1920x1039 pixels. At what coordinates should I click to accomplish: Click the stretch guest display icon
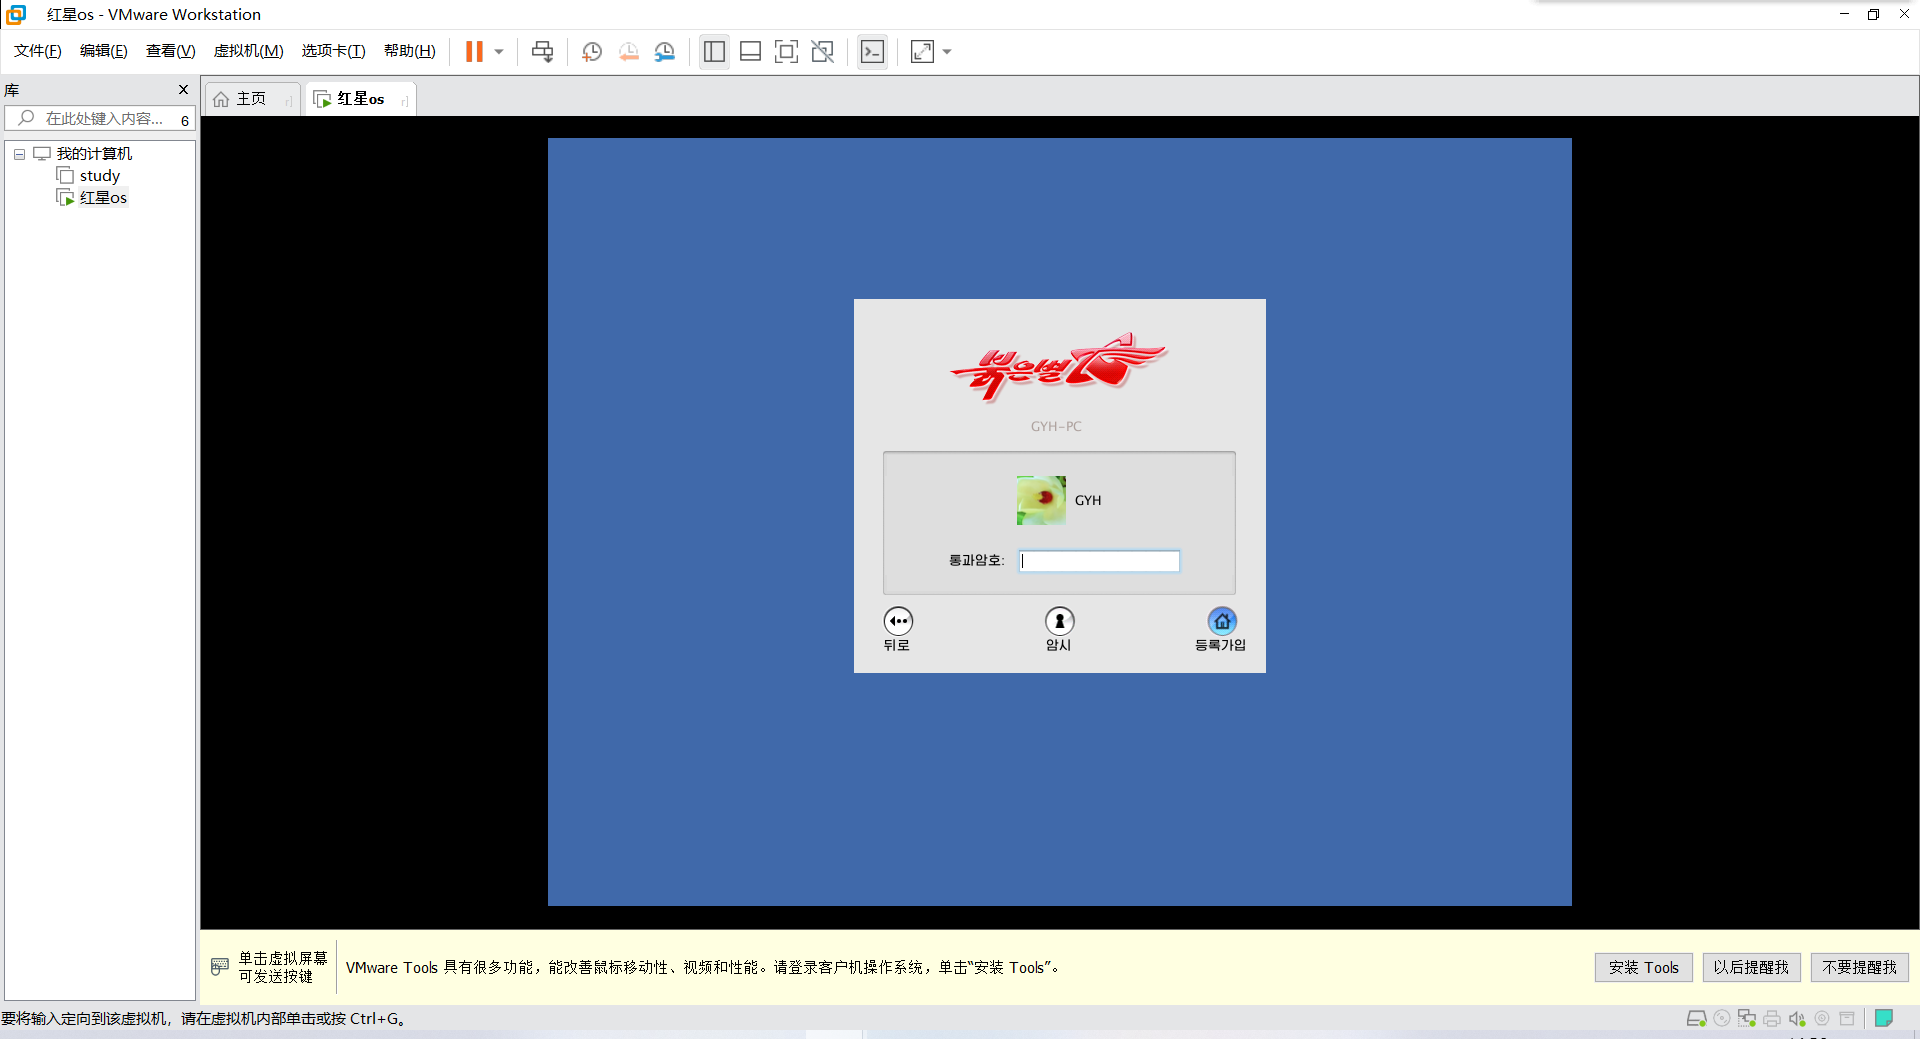pos(922,52)
